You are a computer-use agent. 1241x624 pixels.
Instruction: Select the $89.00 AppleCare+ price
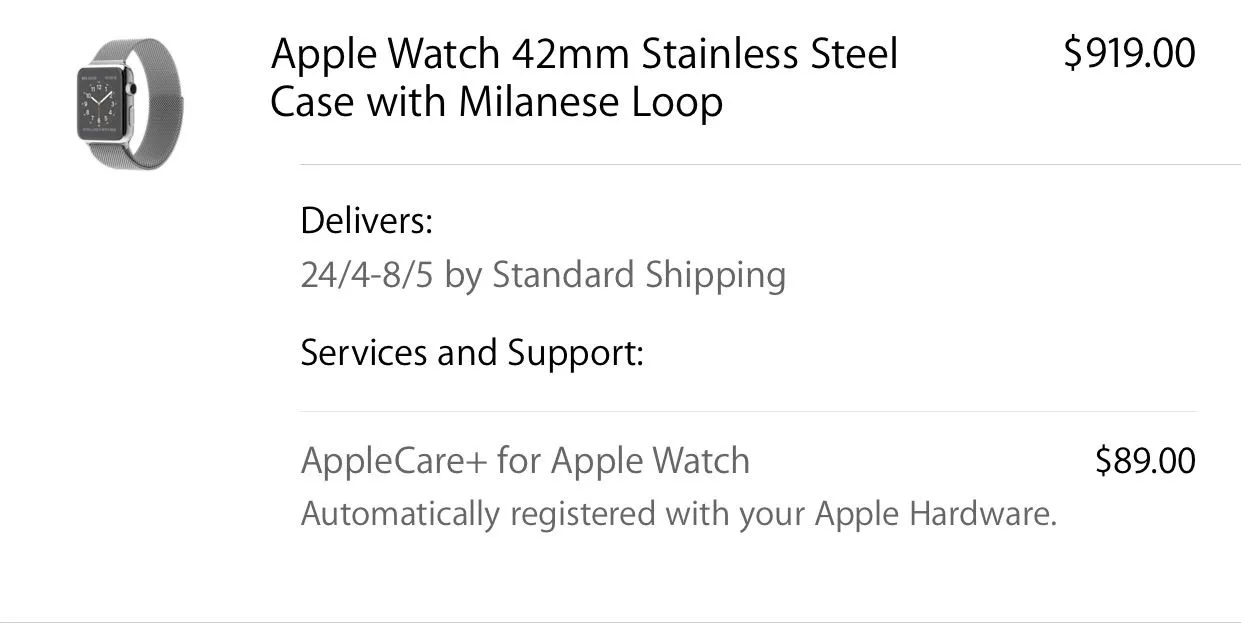point(1145,461)
